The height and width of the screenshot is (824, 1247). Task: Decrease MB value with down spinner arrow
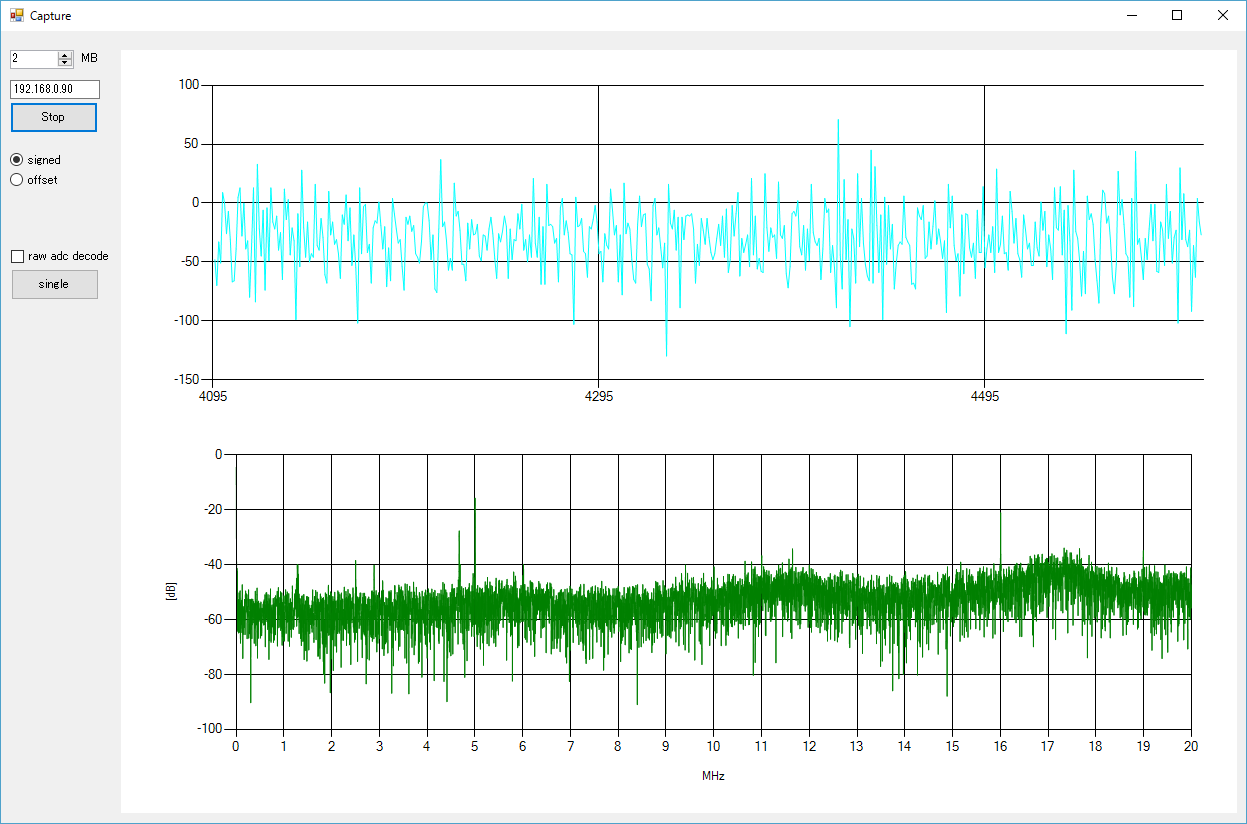pos(65,63)
